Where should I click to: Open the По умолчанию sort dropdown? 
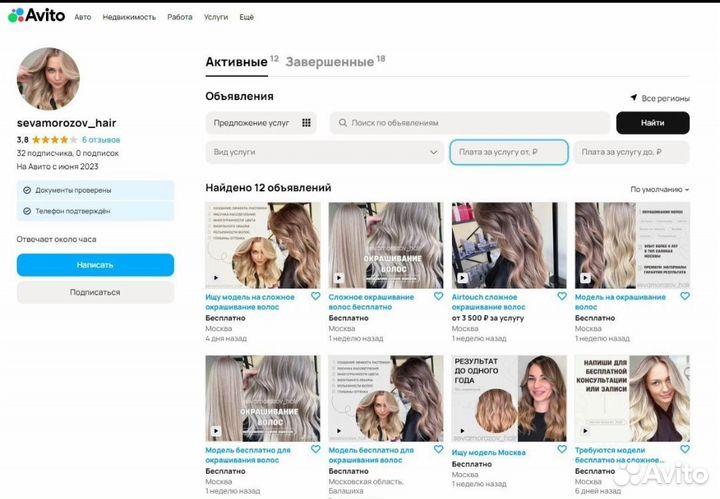click(x=659, y=188)
